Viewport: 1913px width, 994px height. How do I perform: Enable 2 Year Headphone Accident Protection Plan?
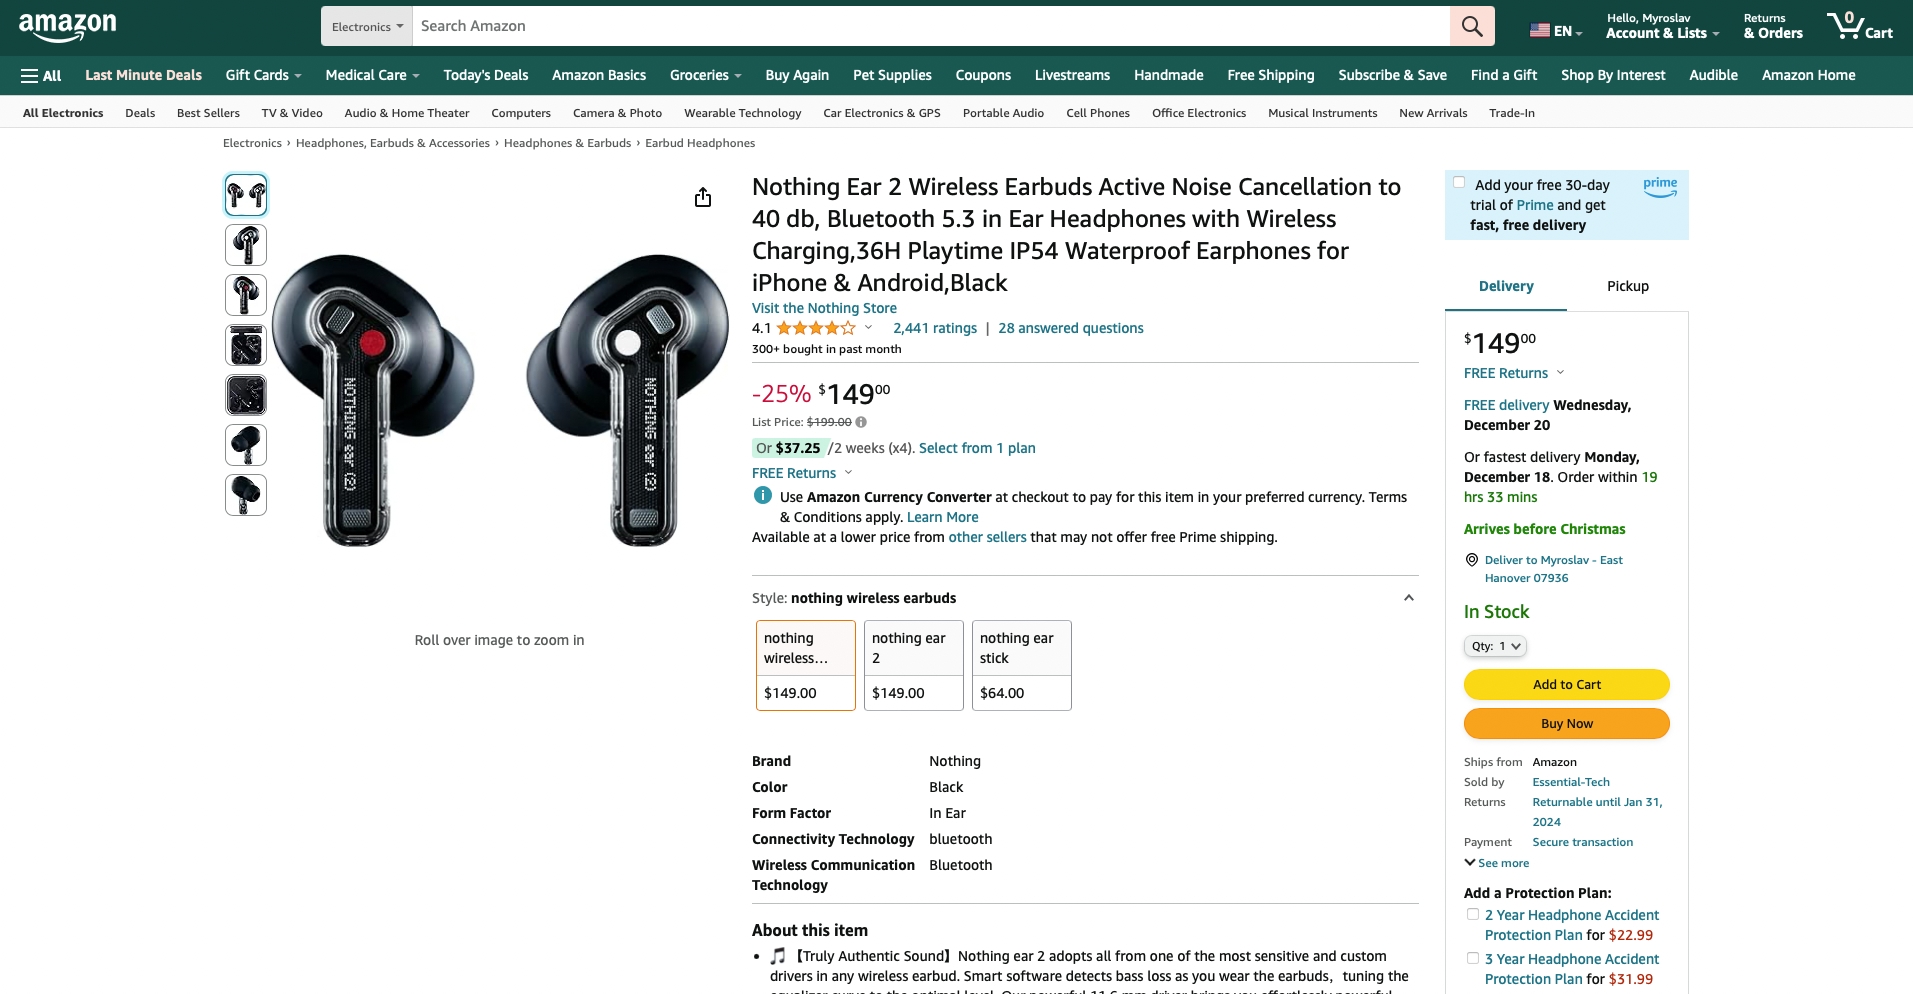(1472, 914)
